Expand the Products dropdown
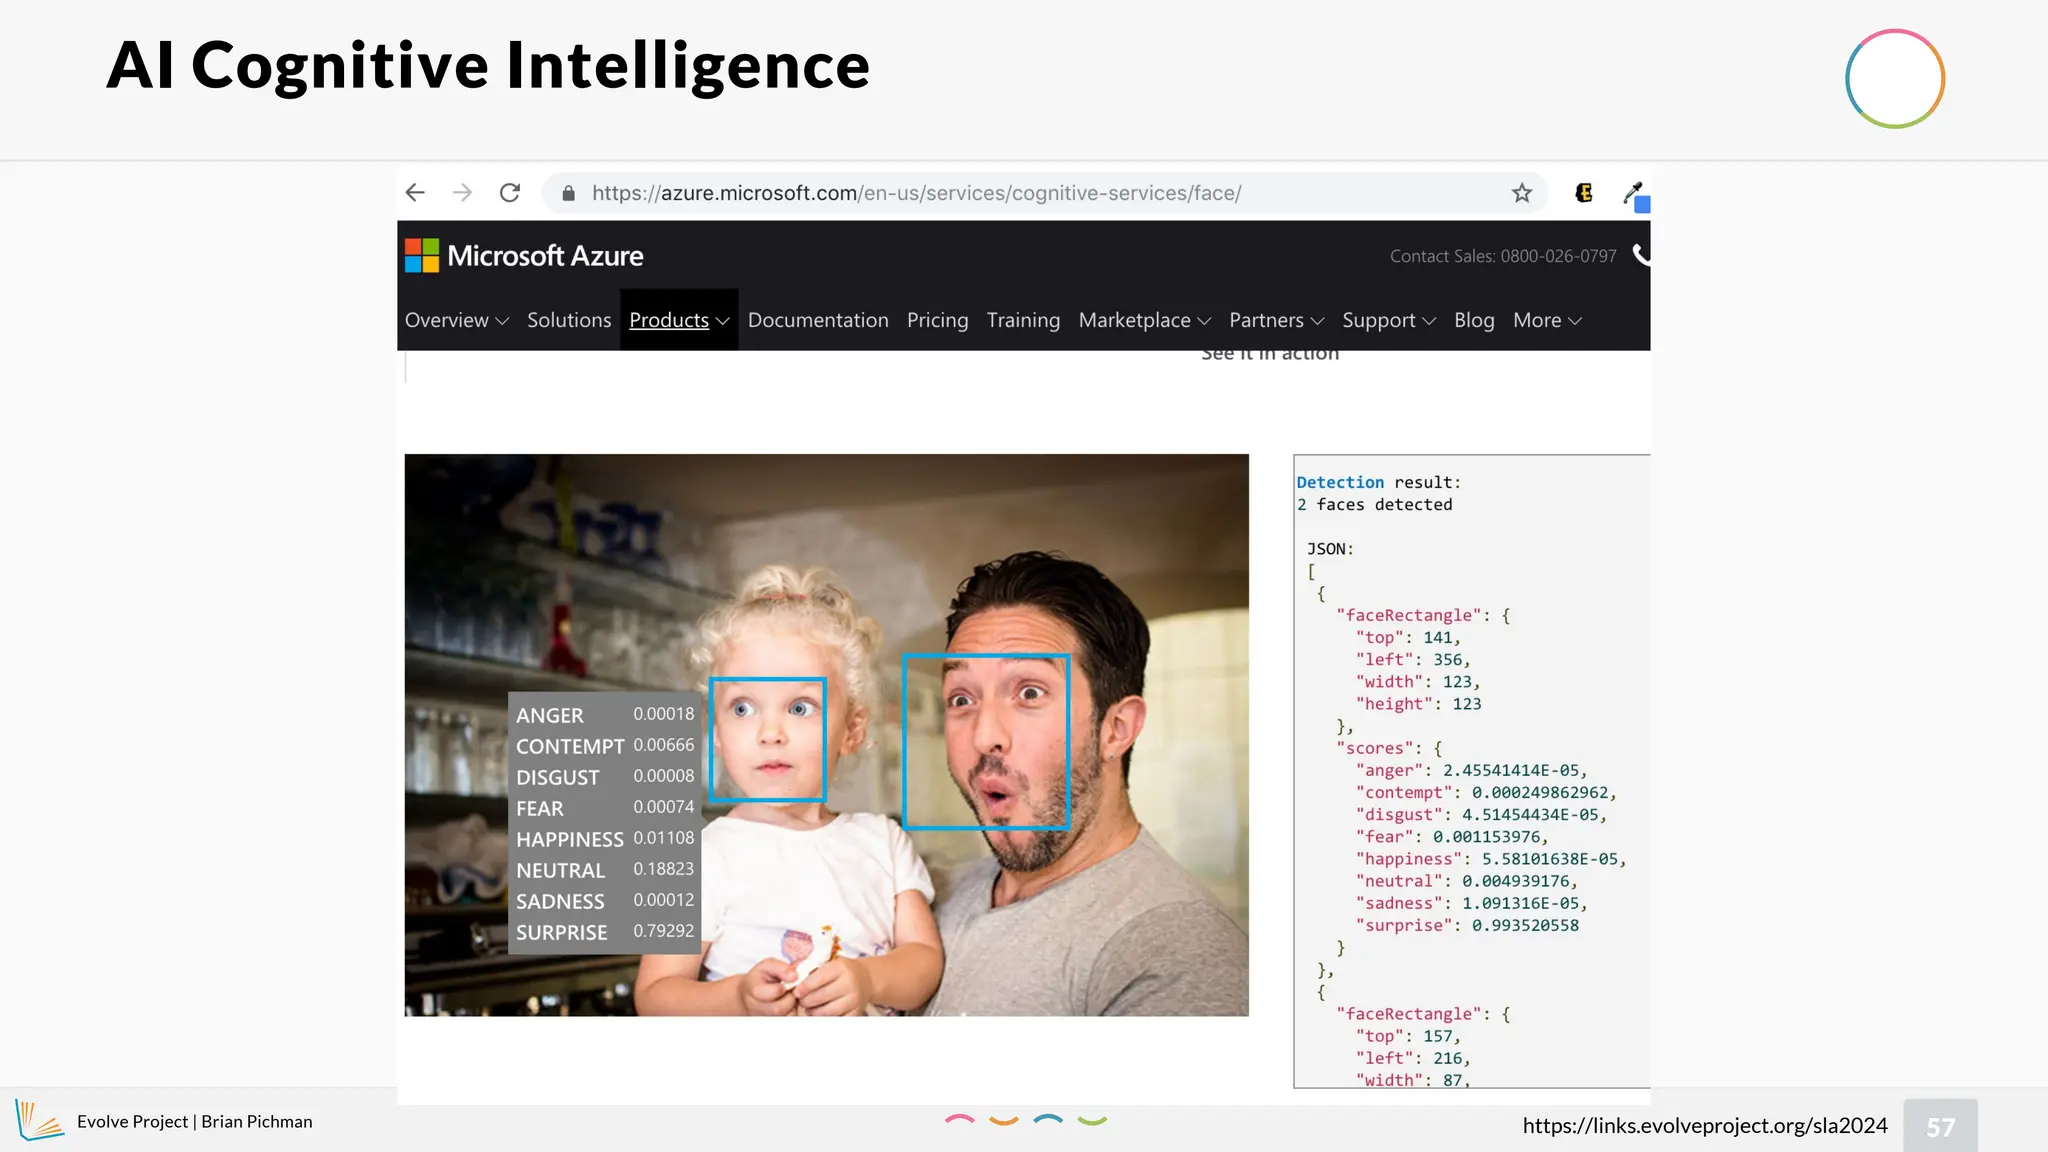 tap(680, 321)
